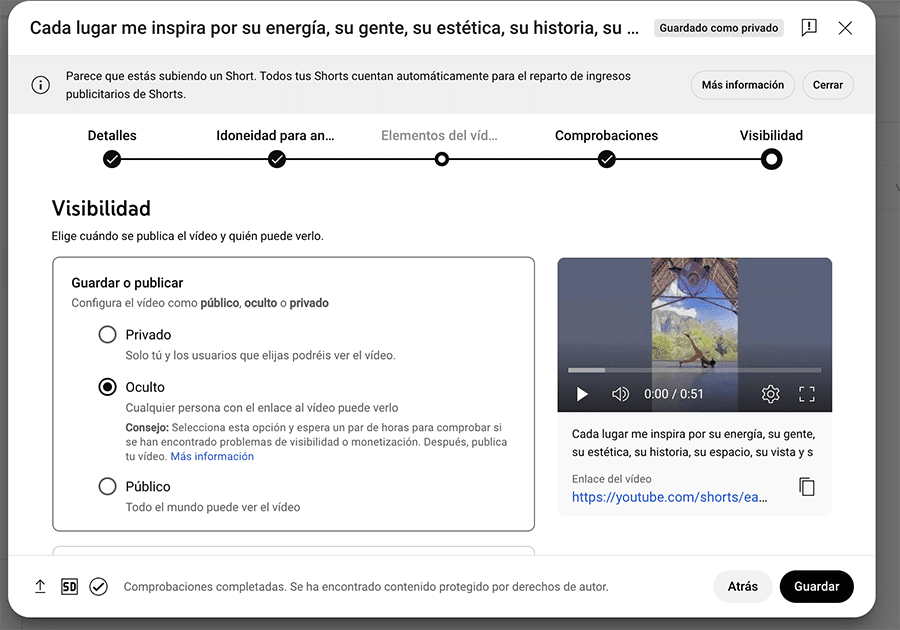
Task: Click the SD quality badge at bottom left
Action: (x=69, y=586)
